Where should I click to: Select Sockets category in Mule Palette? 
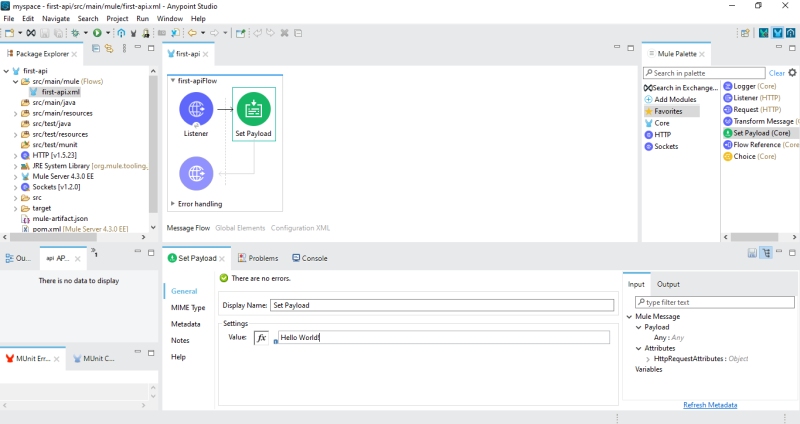click(662, 146)
